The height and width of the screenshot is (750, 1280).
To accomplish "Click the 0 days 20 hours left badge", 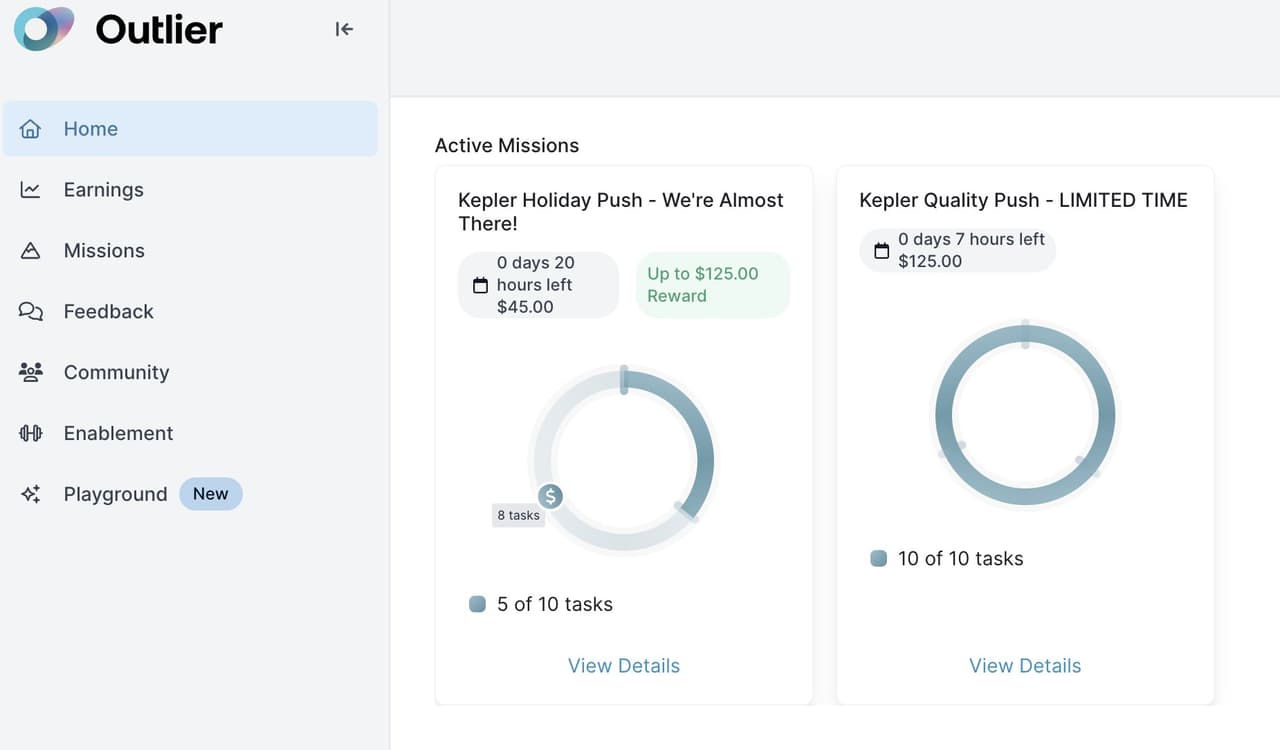I will tap(538, 285).
